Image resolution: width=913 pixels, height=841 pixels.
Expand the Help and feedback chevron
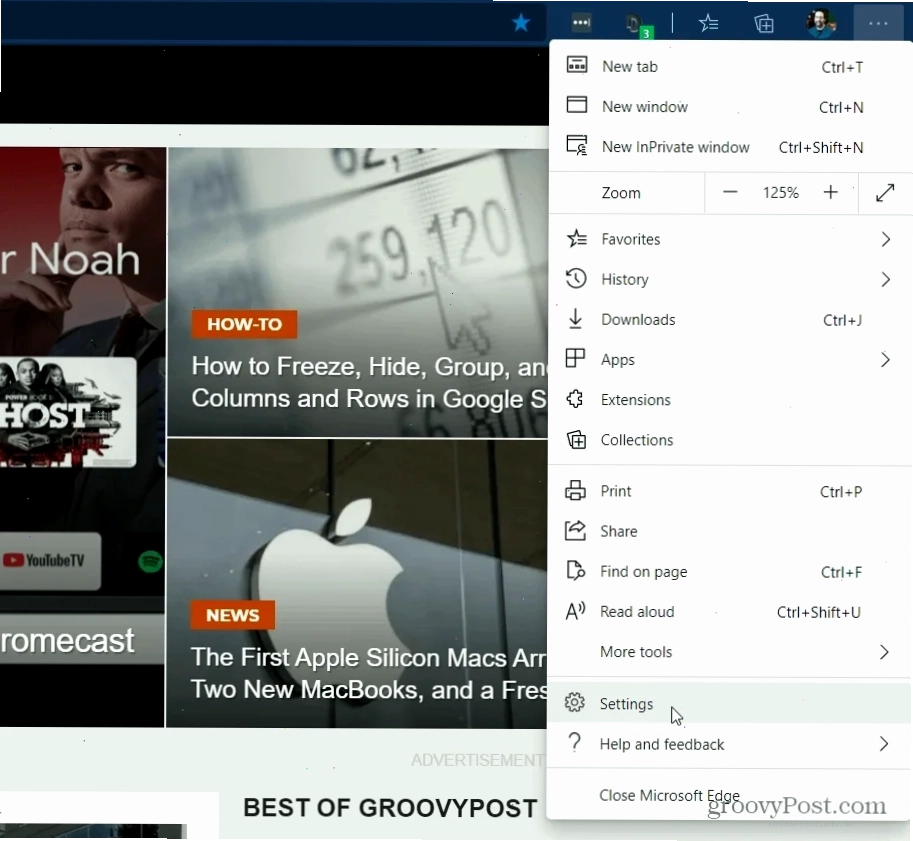click(x=884, y=744)
